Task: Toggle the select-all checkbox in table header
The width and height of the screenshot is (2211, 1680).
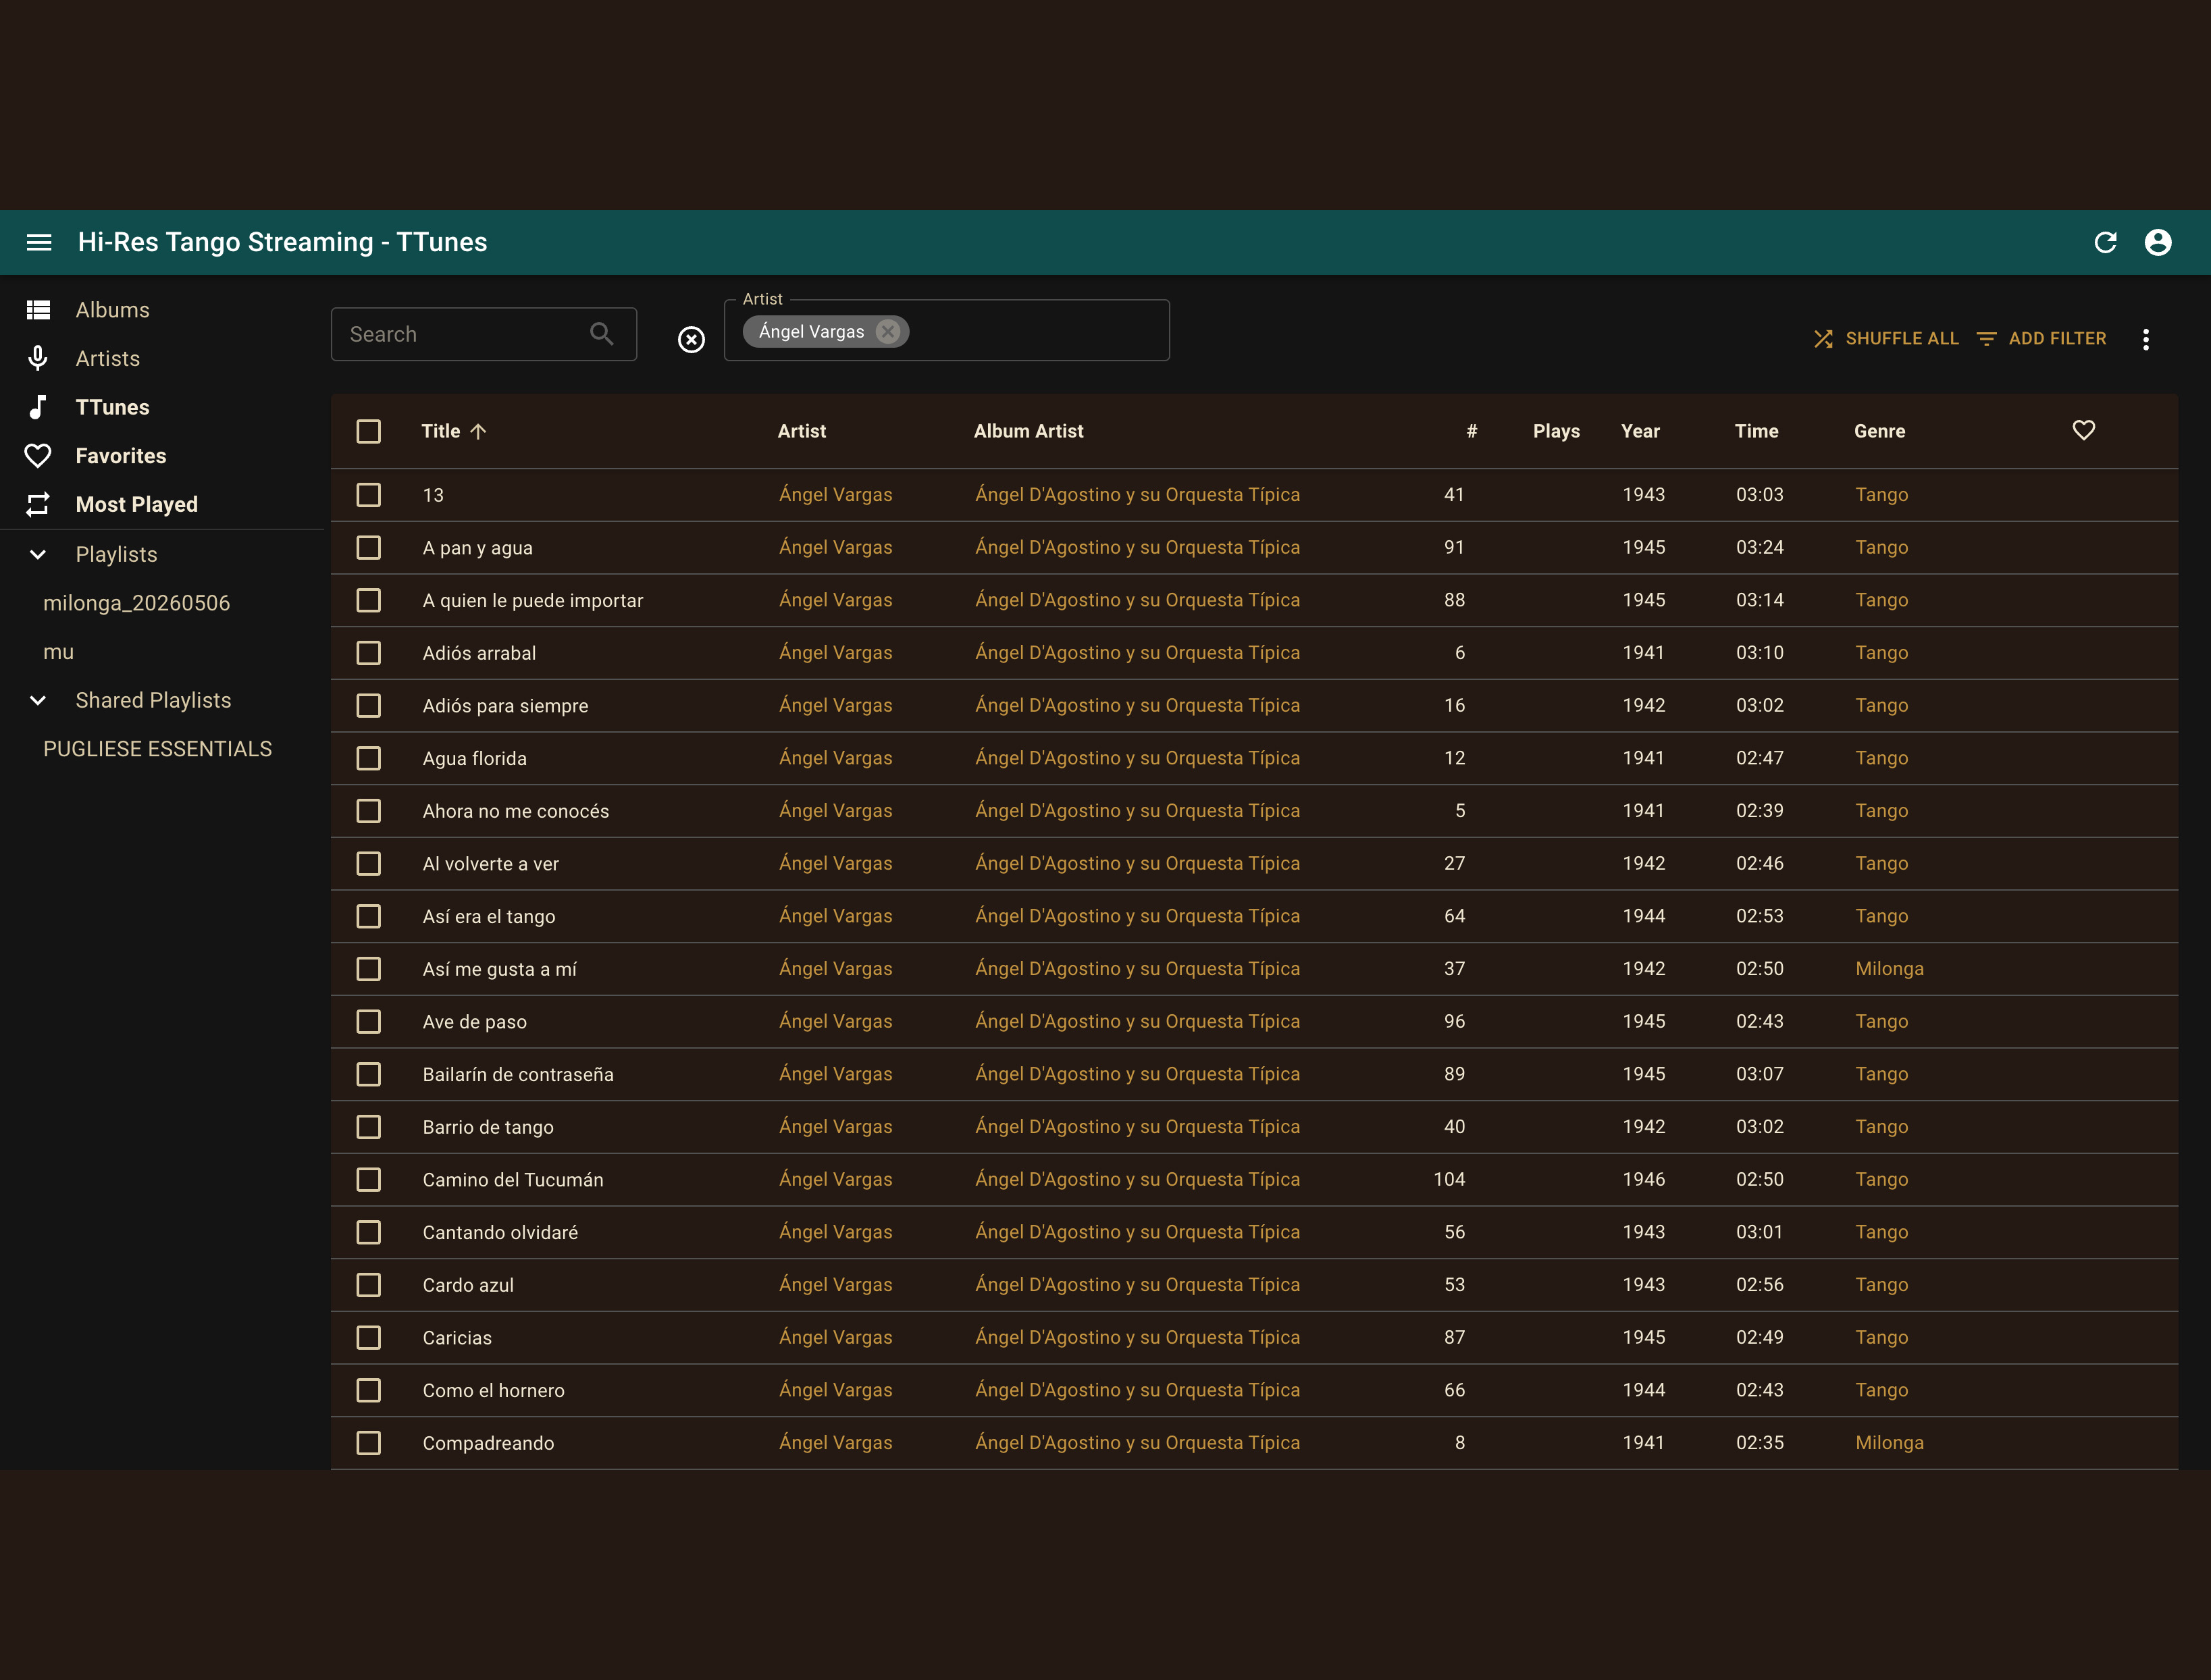Action: [369, 431]
